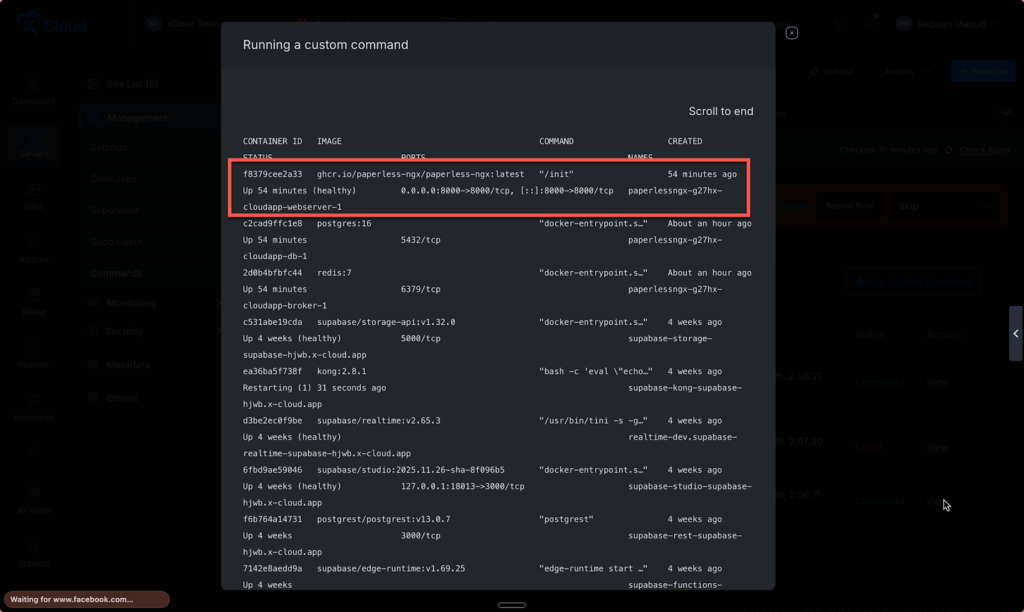Open Reduan Masud user menu

click(948, 24)
